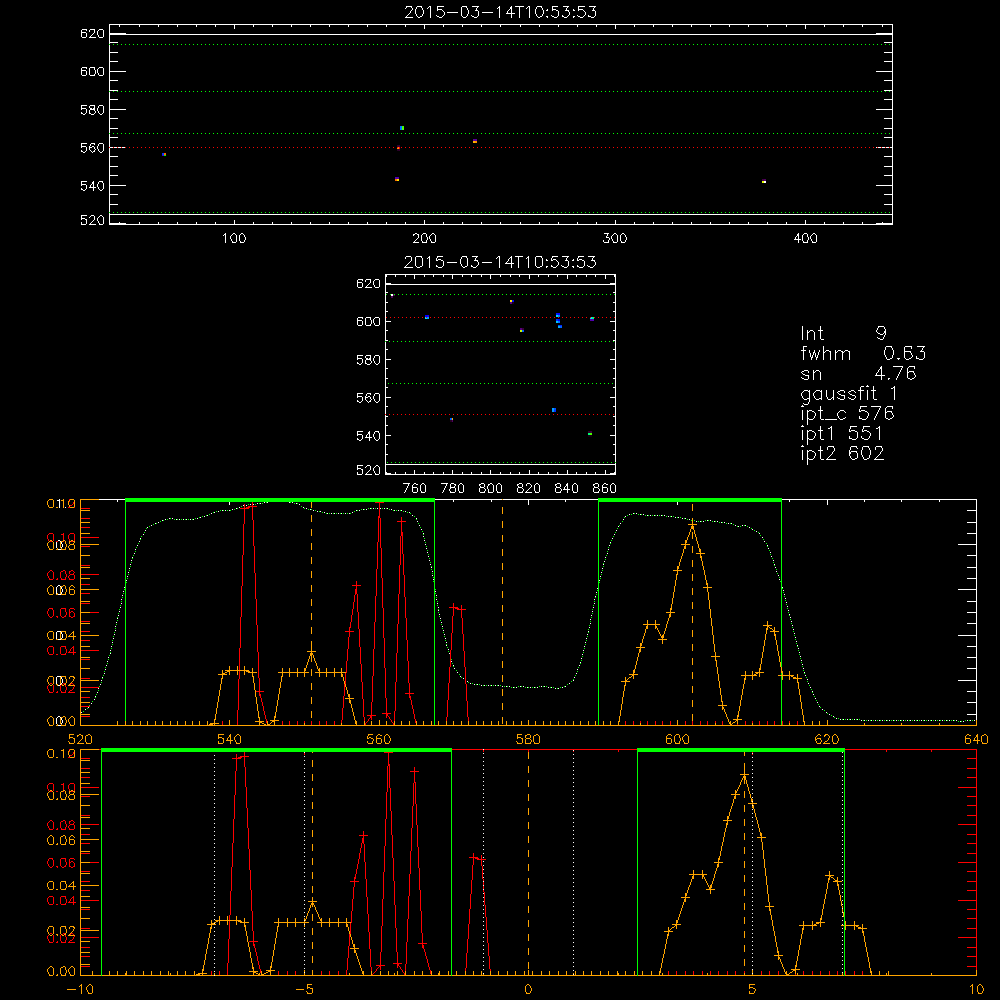The image size is (1000, 1000).
Task: Select the 'ipt_c 576' readout line
Action: point(848,414)
